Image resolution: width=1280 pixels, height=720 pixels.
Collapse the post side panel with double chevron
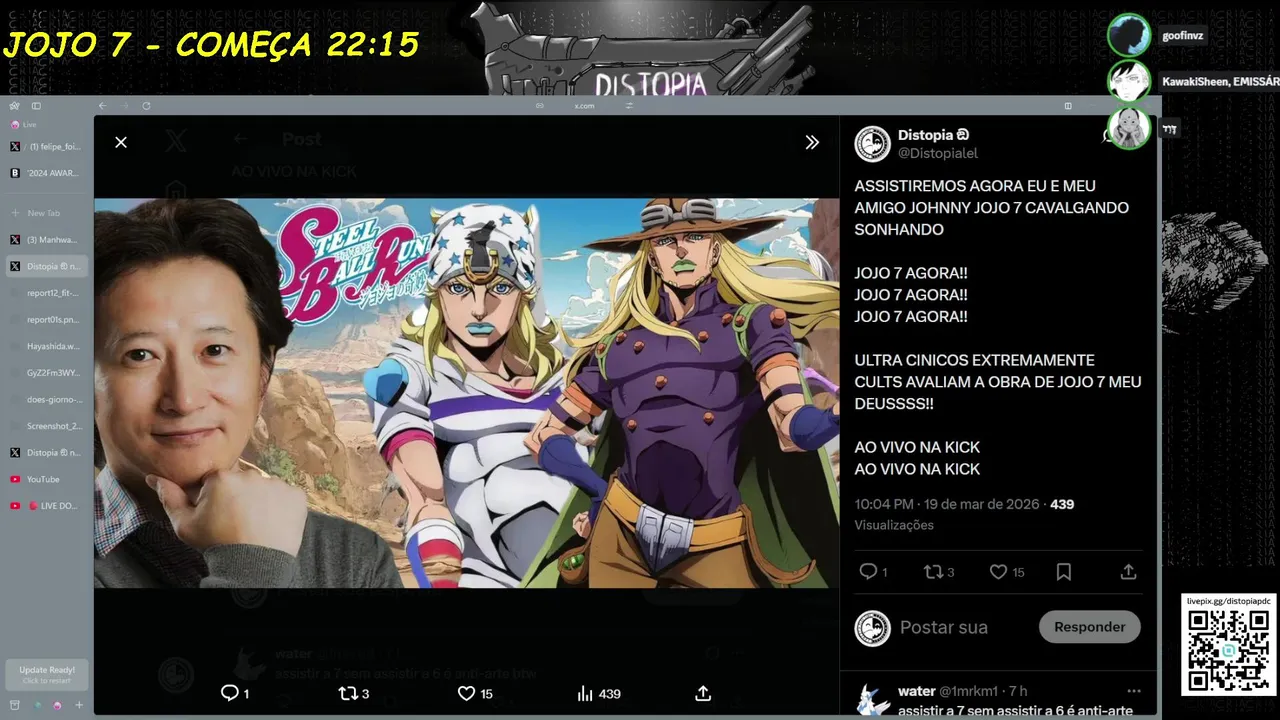pos(812,142)
